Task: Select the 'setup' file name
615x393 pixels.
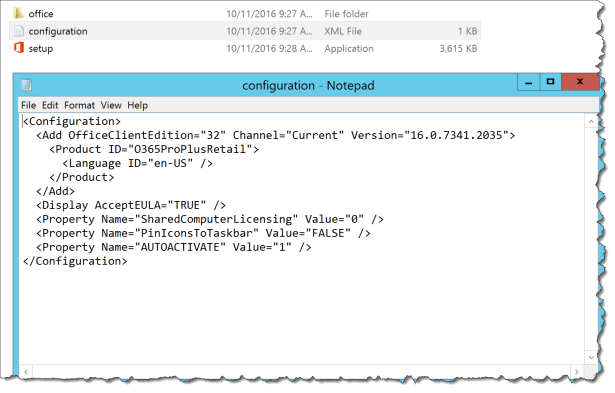Action: point(40,49)
